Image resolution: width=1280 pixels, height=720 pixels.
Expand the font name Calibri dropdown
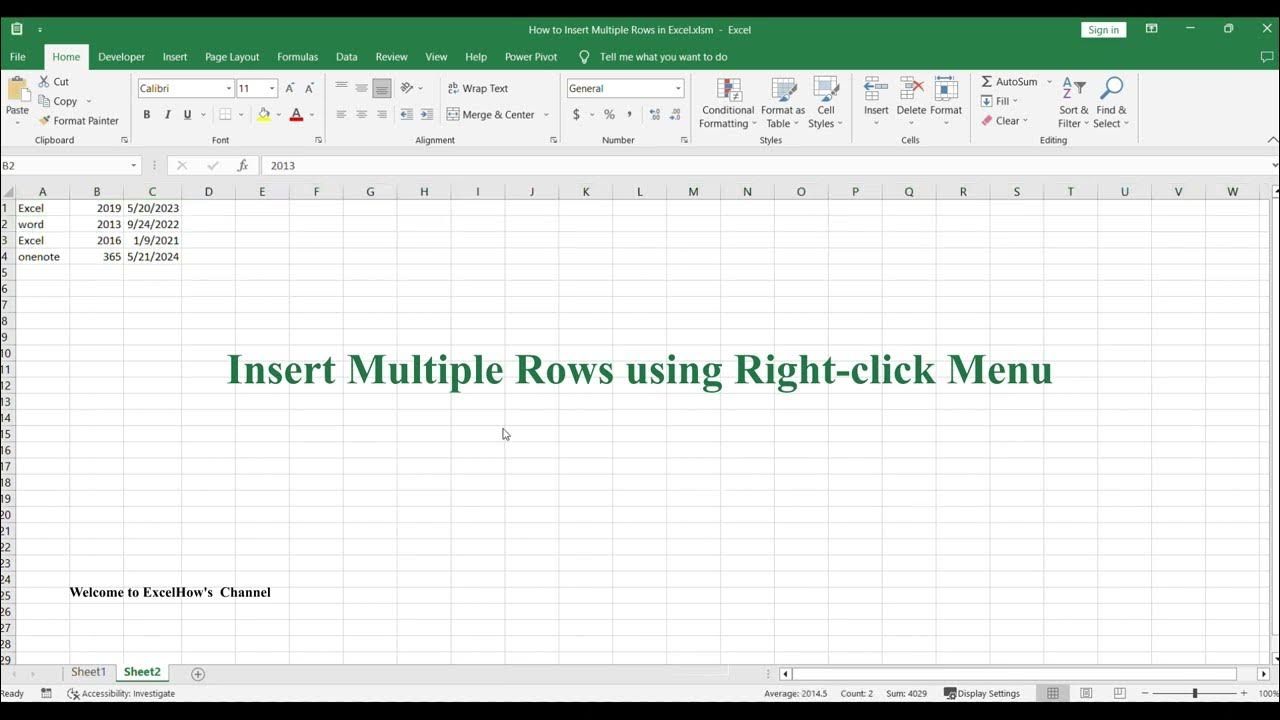pos(228,88)
